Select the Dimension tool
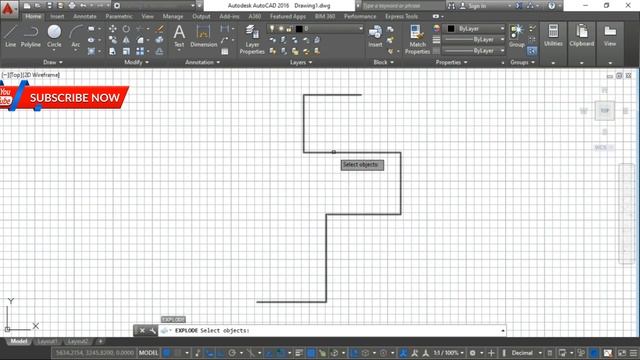The width and height of the screenshot is (640, 360). [203, 36]
